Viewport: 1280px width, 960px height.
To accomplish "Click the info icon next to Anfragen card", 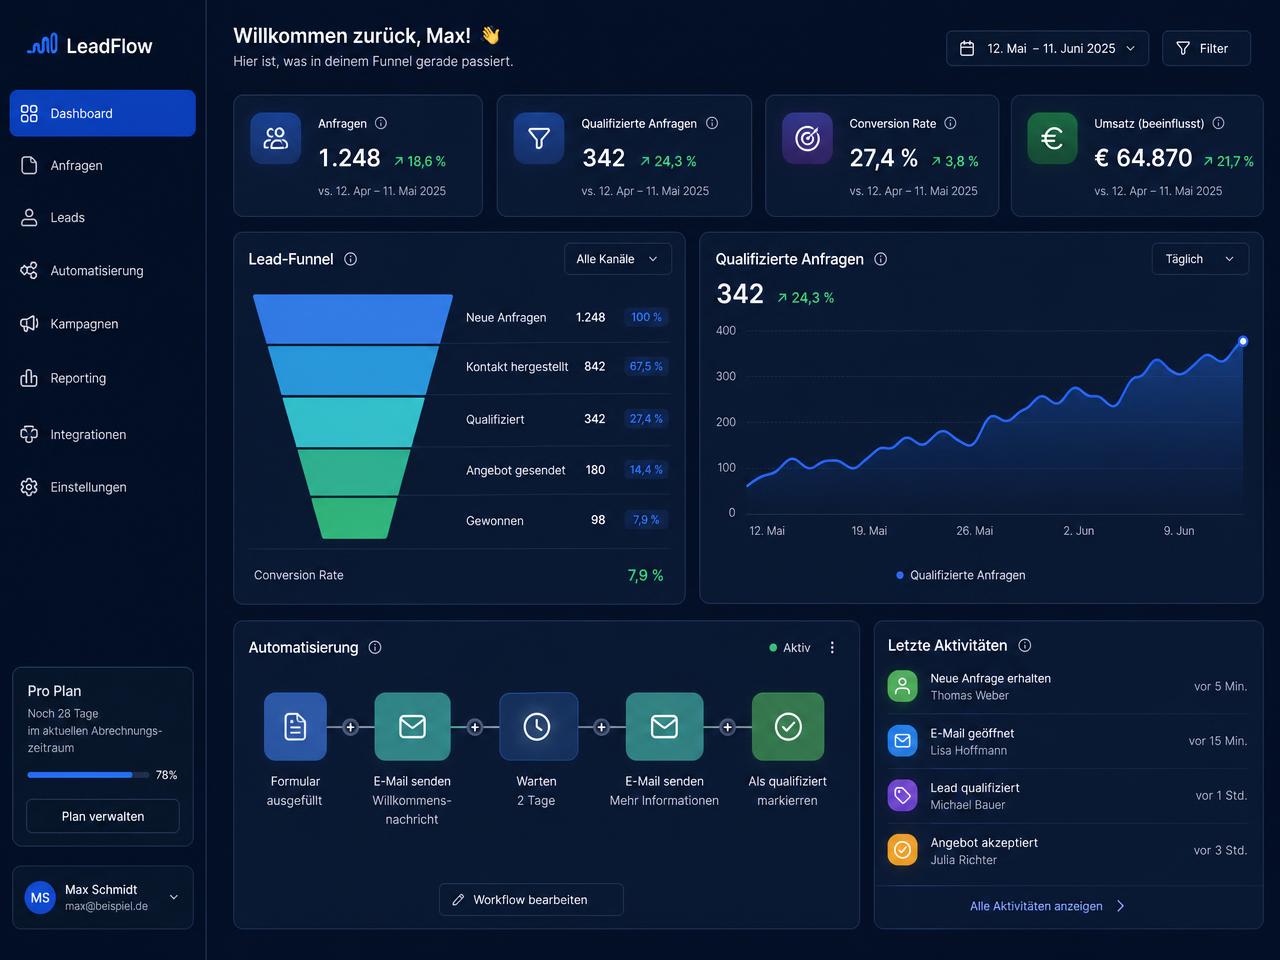I will tap(381, 123).
